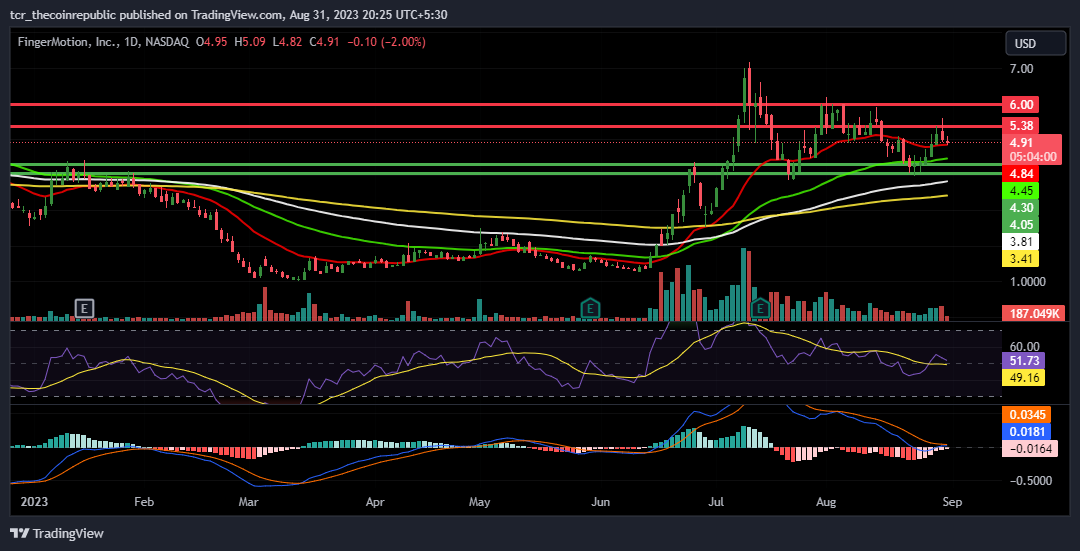Click the white 3.81 moving average label

click(x=1021, y=242)
